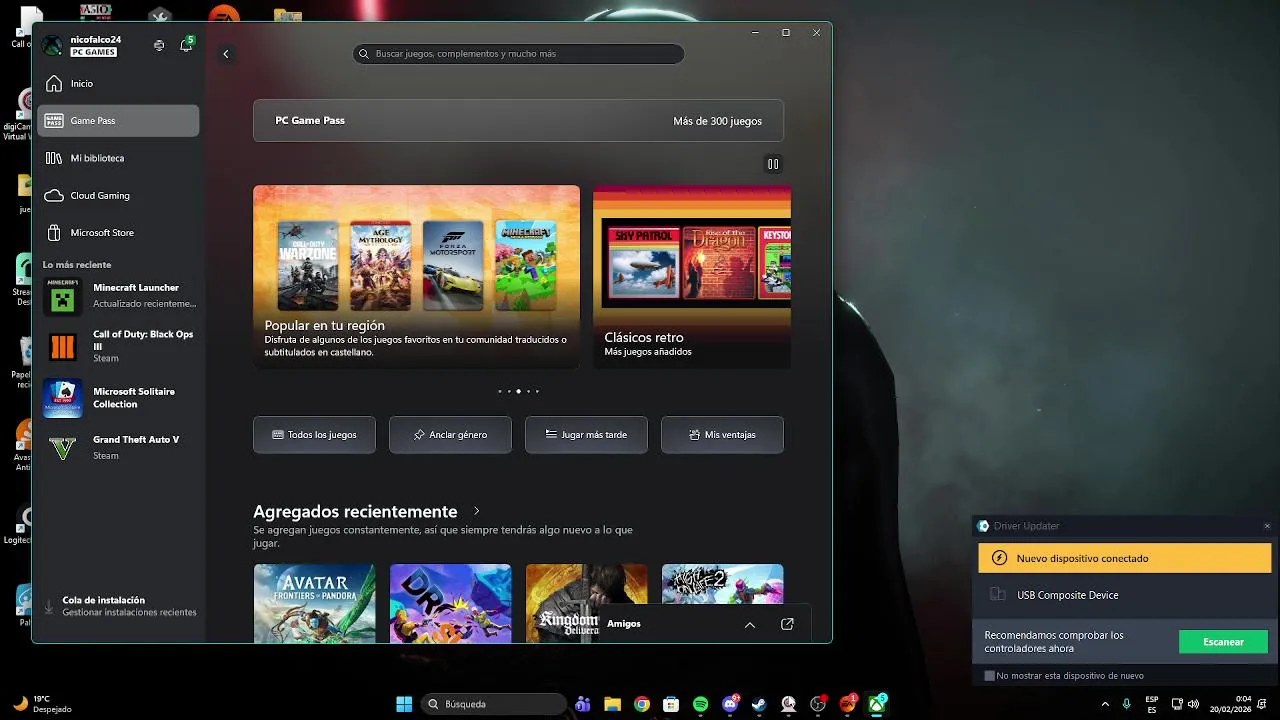Open Windows Start menu
This screenshot has width=1280, height=720.
pos(404,704)
